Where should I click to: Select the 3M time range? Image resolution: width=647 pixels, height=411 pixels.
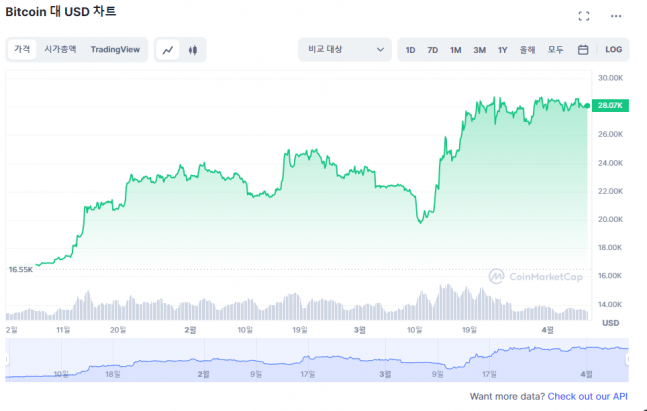coord(479,49)
